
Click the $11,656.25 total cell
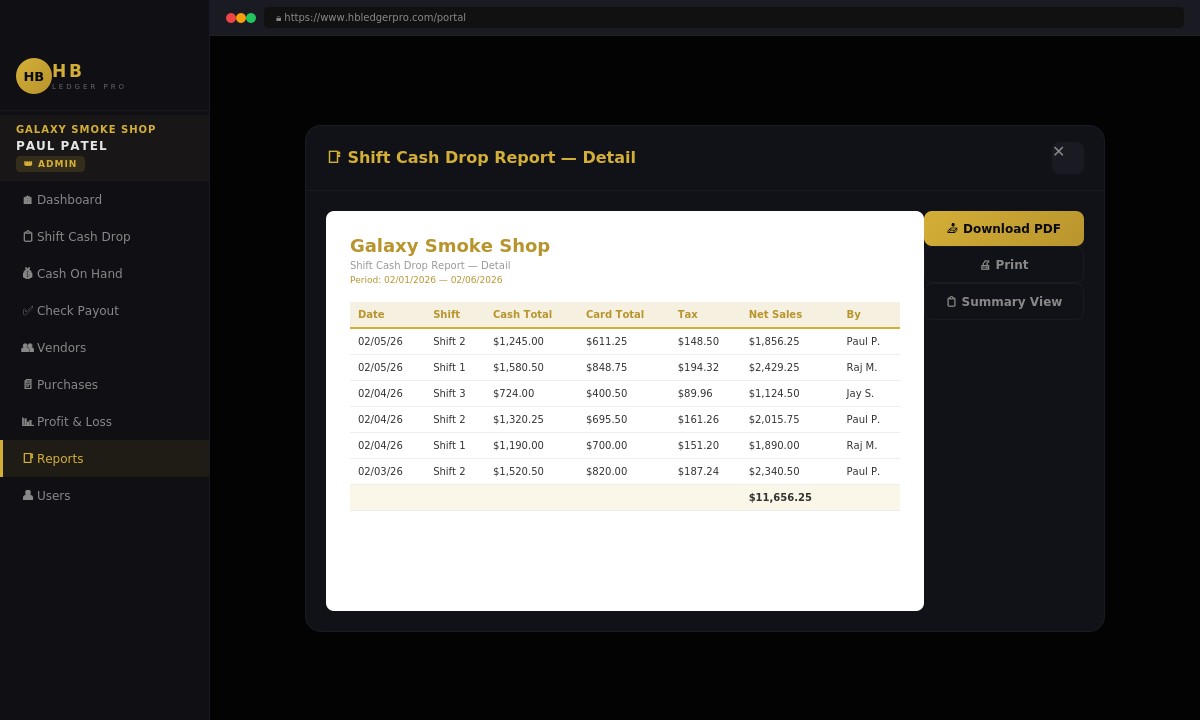780,497
